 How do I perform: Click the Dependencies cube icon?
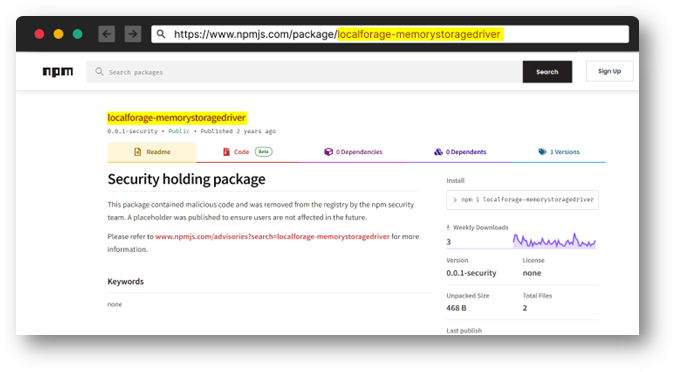point(329,152)
